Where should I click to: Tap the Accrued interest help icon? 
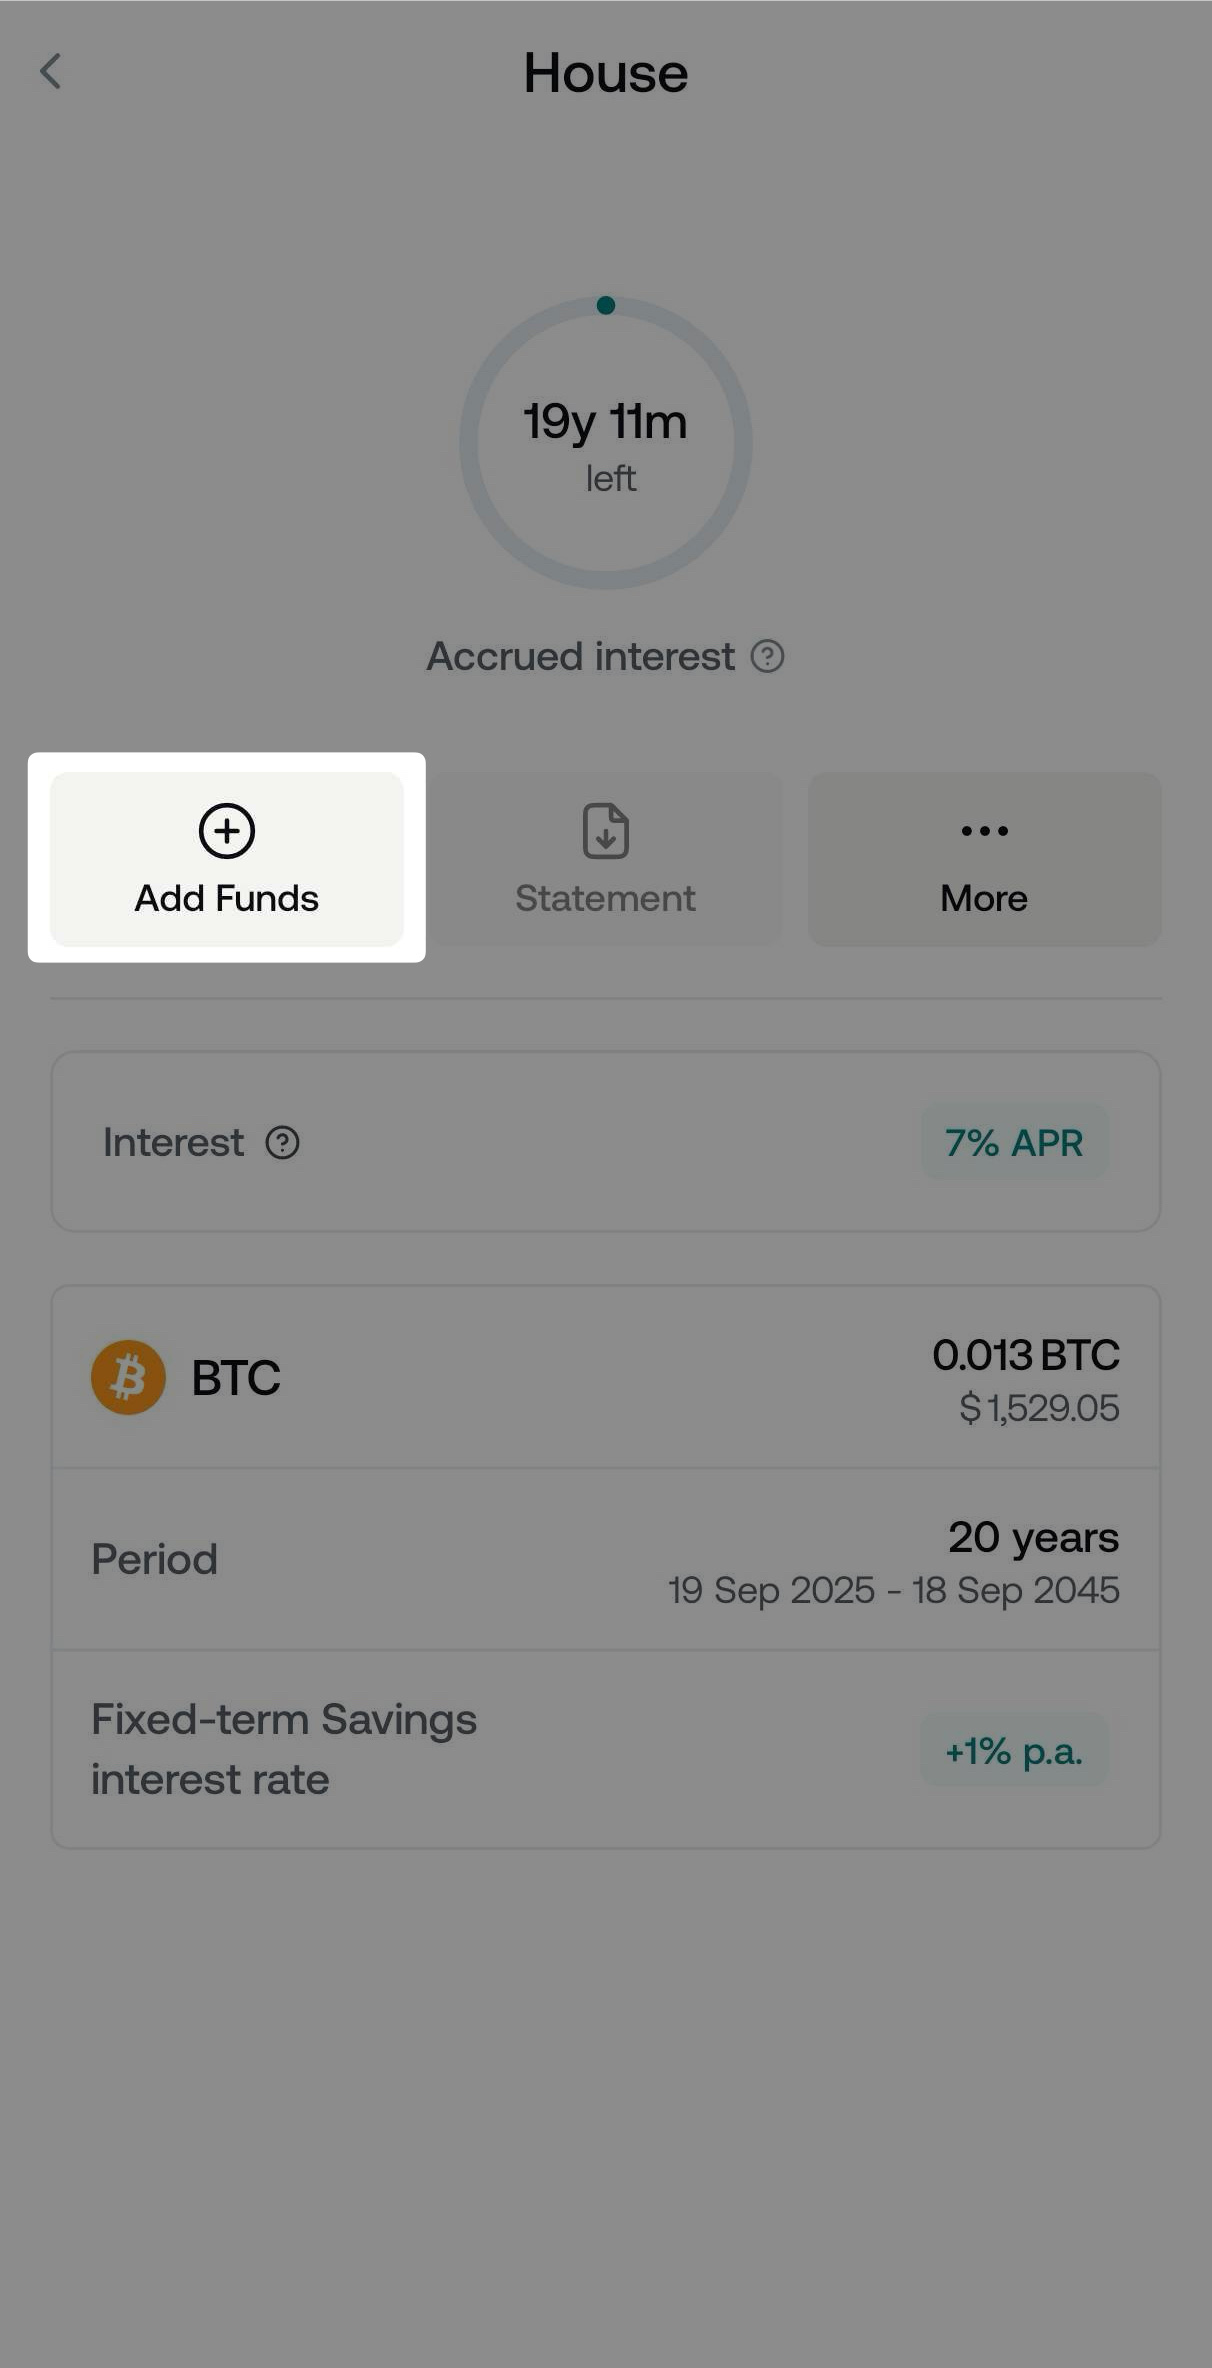pyautogui.click(x=767, y=657)
